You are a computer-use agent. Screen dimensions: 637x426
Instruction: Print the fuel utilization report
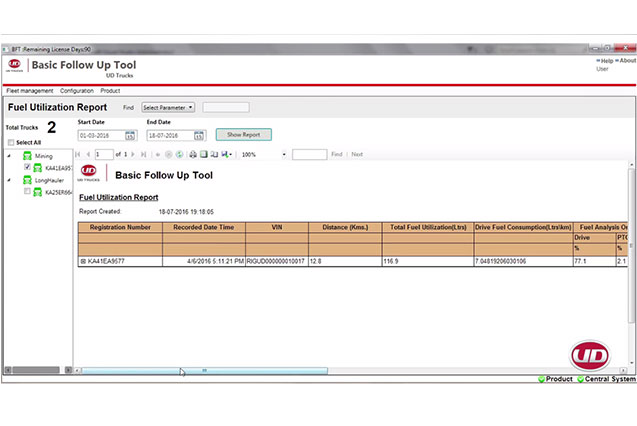193,154
